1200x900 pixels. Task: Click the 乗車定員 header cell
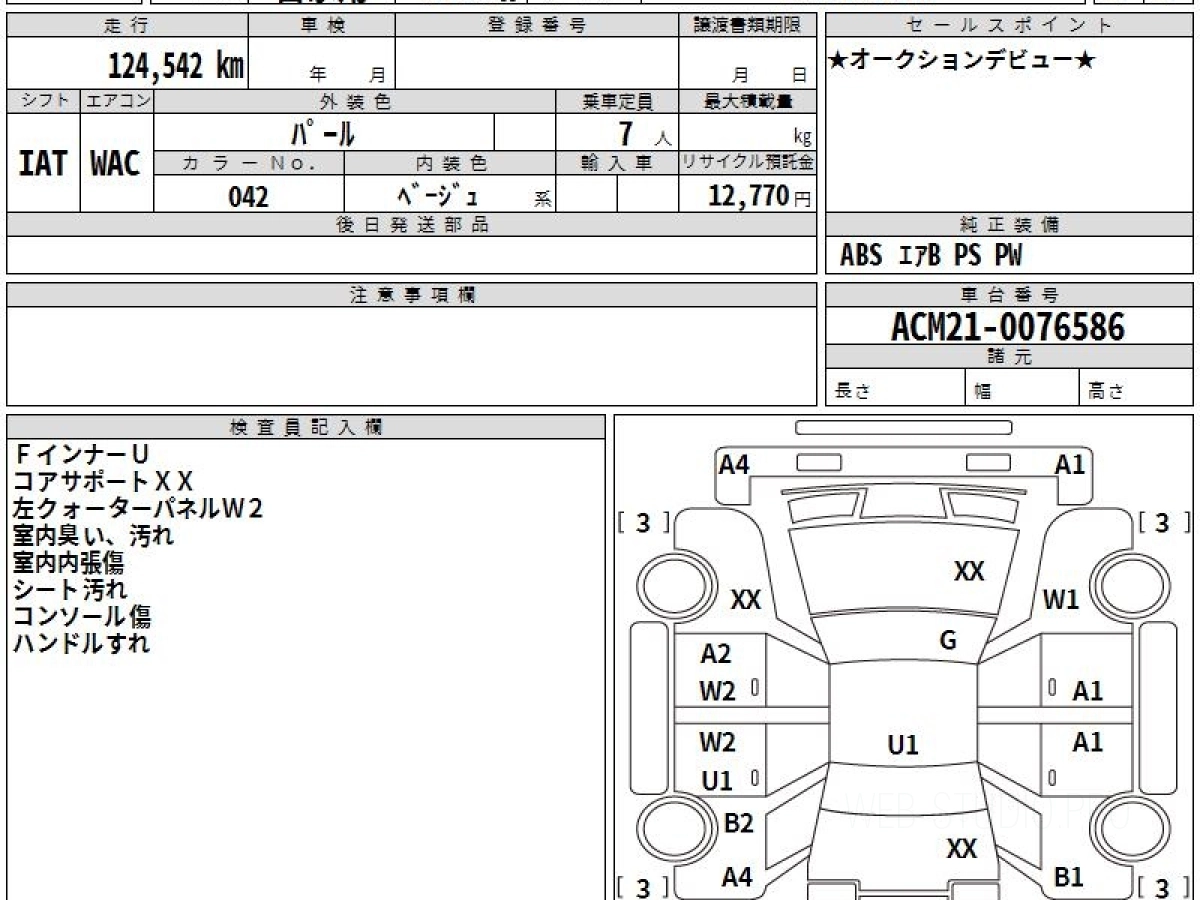pos(617,101)
